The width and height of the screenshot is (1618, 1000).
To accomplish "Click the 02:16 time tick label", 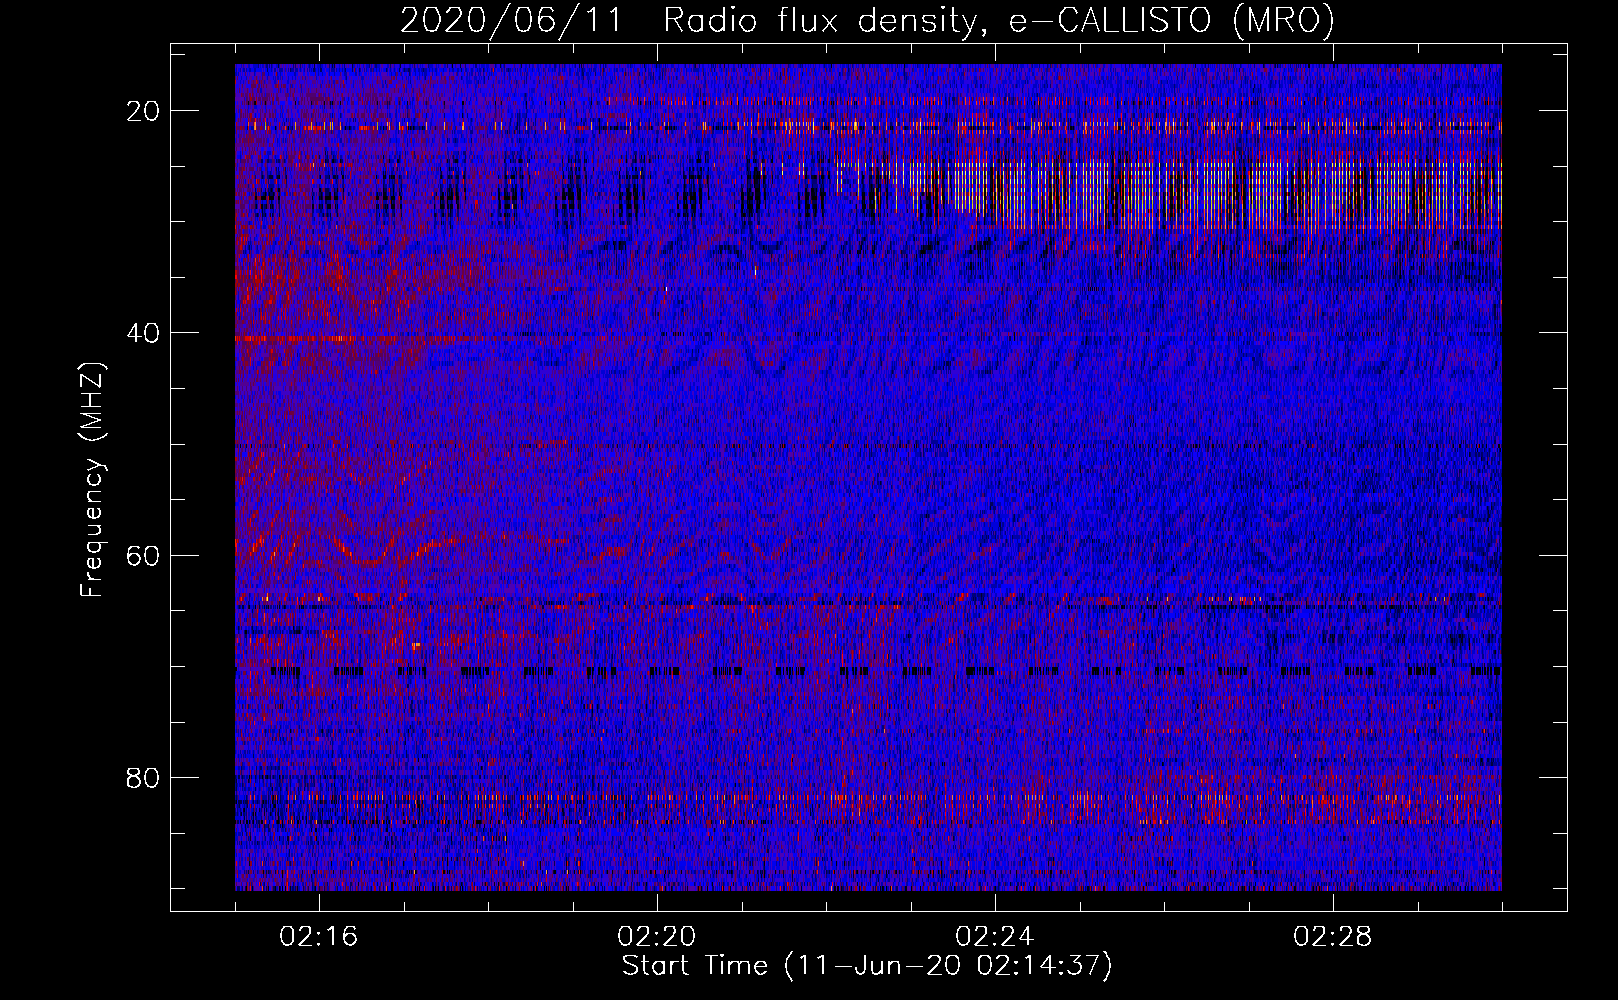I will pos(319,937).
